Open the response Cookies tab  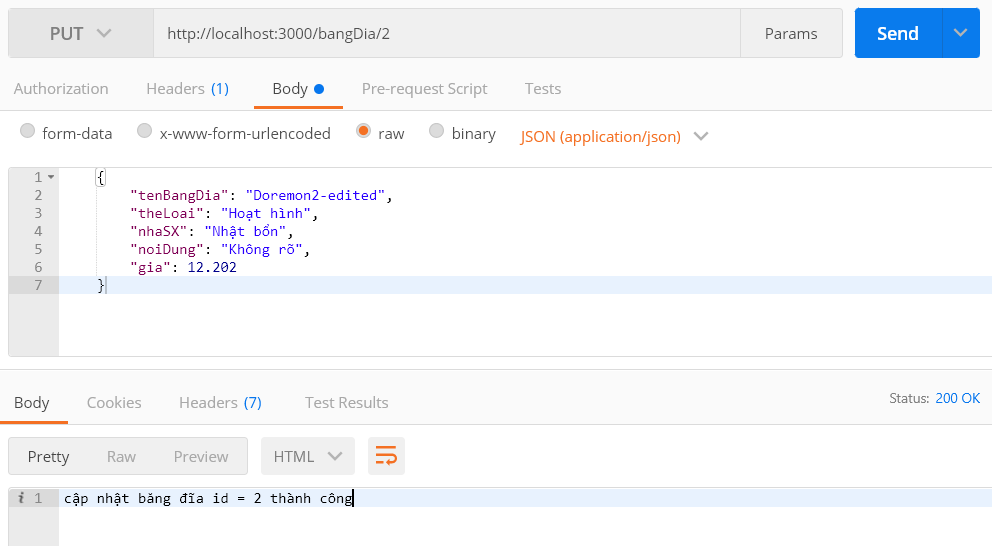(x=114, y=402)
